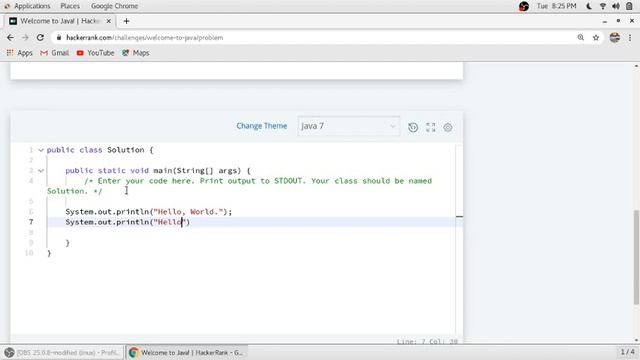This screenshot has height=360, width=640.
Task: Switch to the HackerRank Chrome taskbar window
Action: (186, 352)
